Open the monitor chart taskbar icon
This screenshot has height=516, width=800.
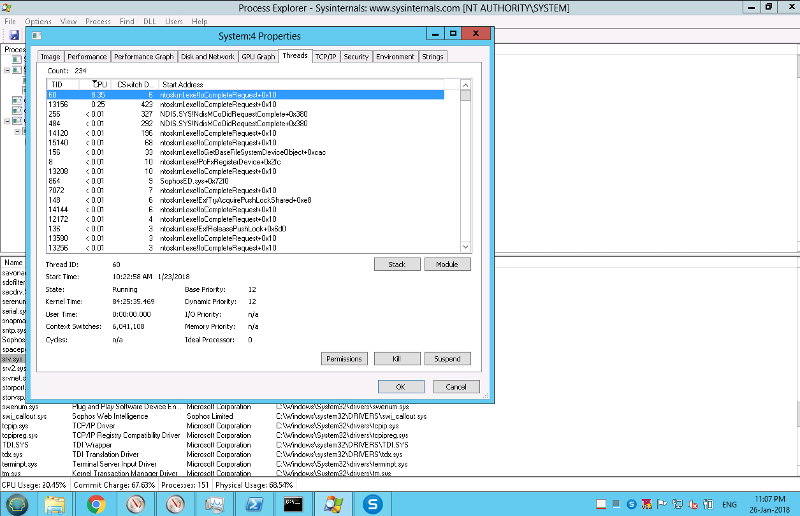(215, 504)
